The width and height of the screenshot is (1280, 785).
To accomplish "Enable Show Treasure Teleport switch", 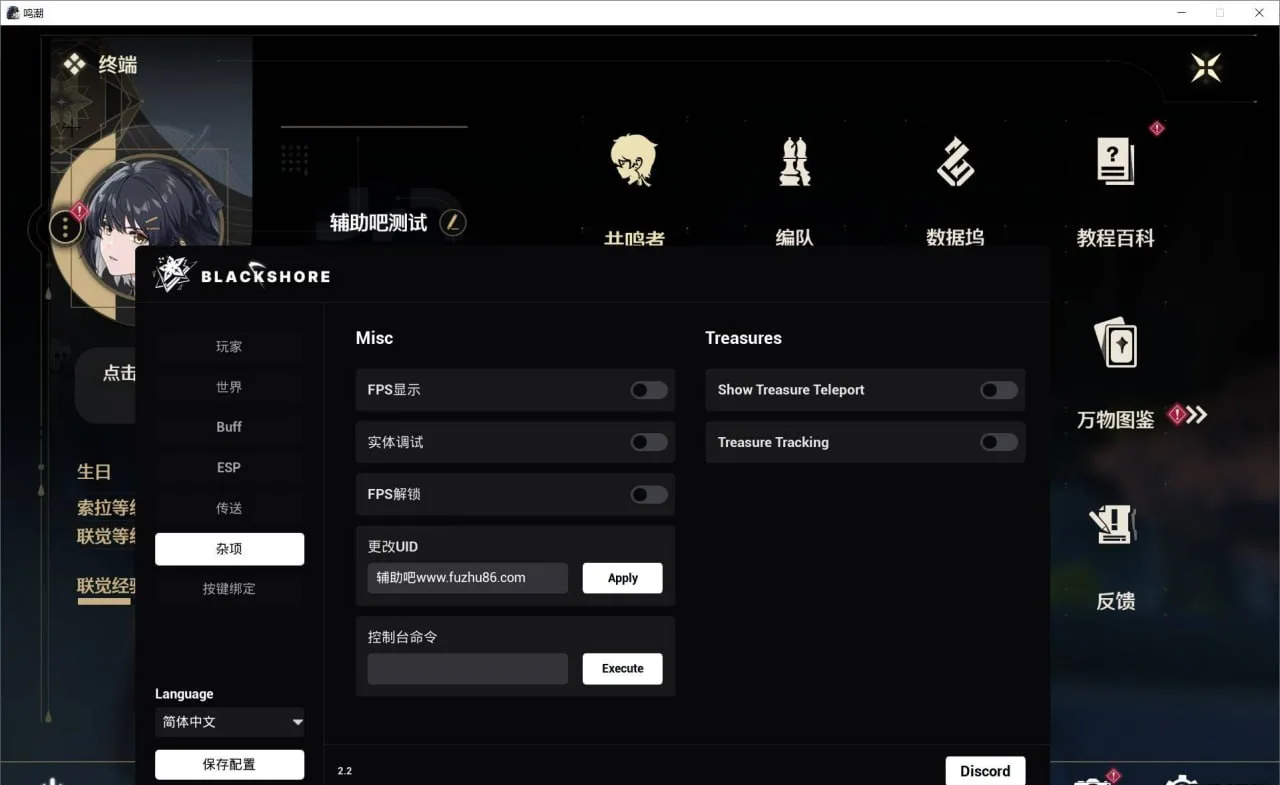I will click(999, 390).
